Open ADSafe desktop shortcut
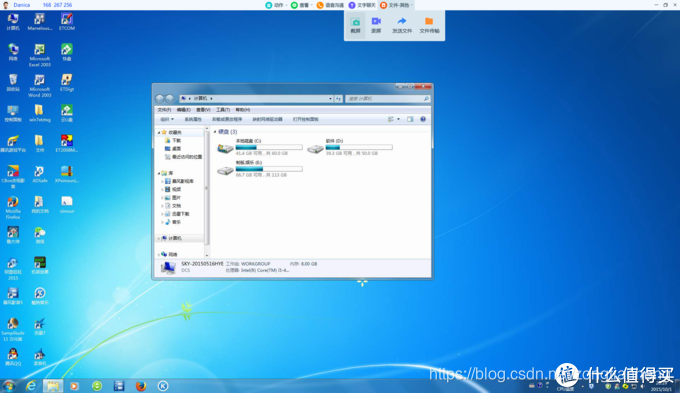The image size is (680, 393). [40, 174]
